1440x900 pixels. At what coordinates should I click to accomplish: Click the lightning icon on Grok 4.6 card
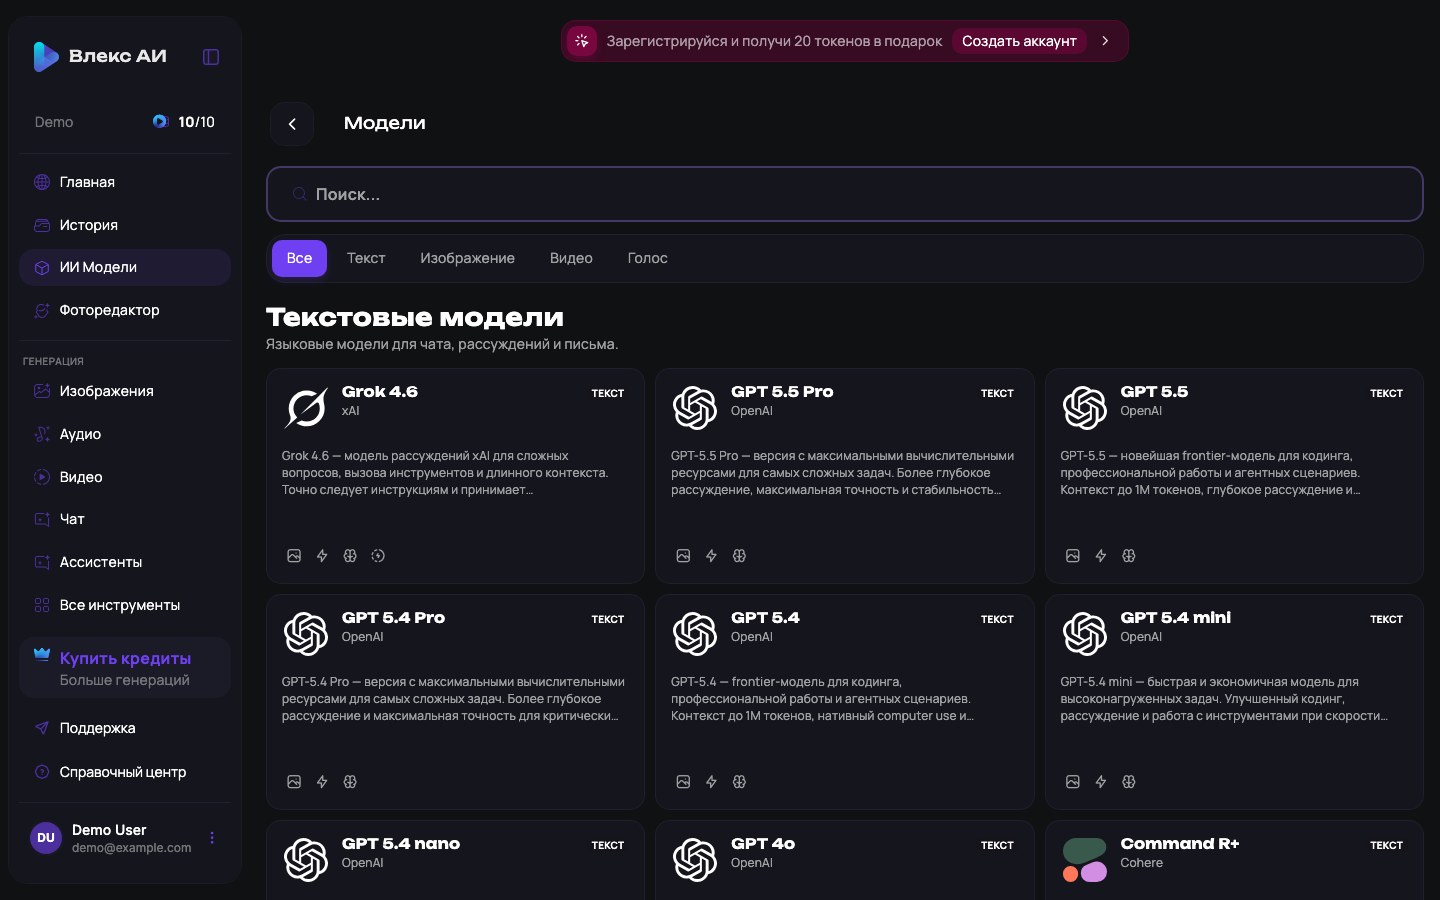pos(322,556)
